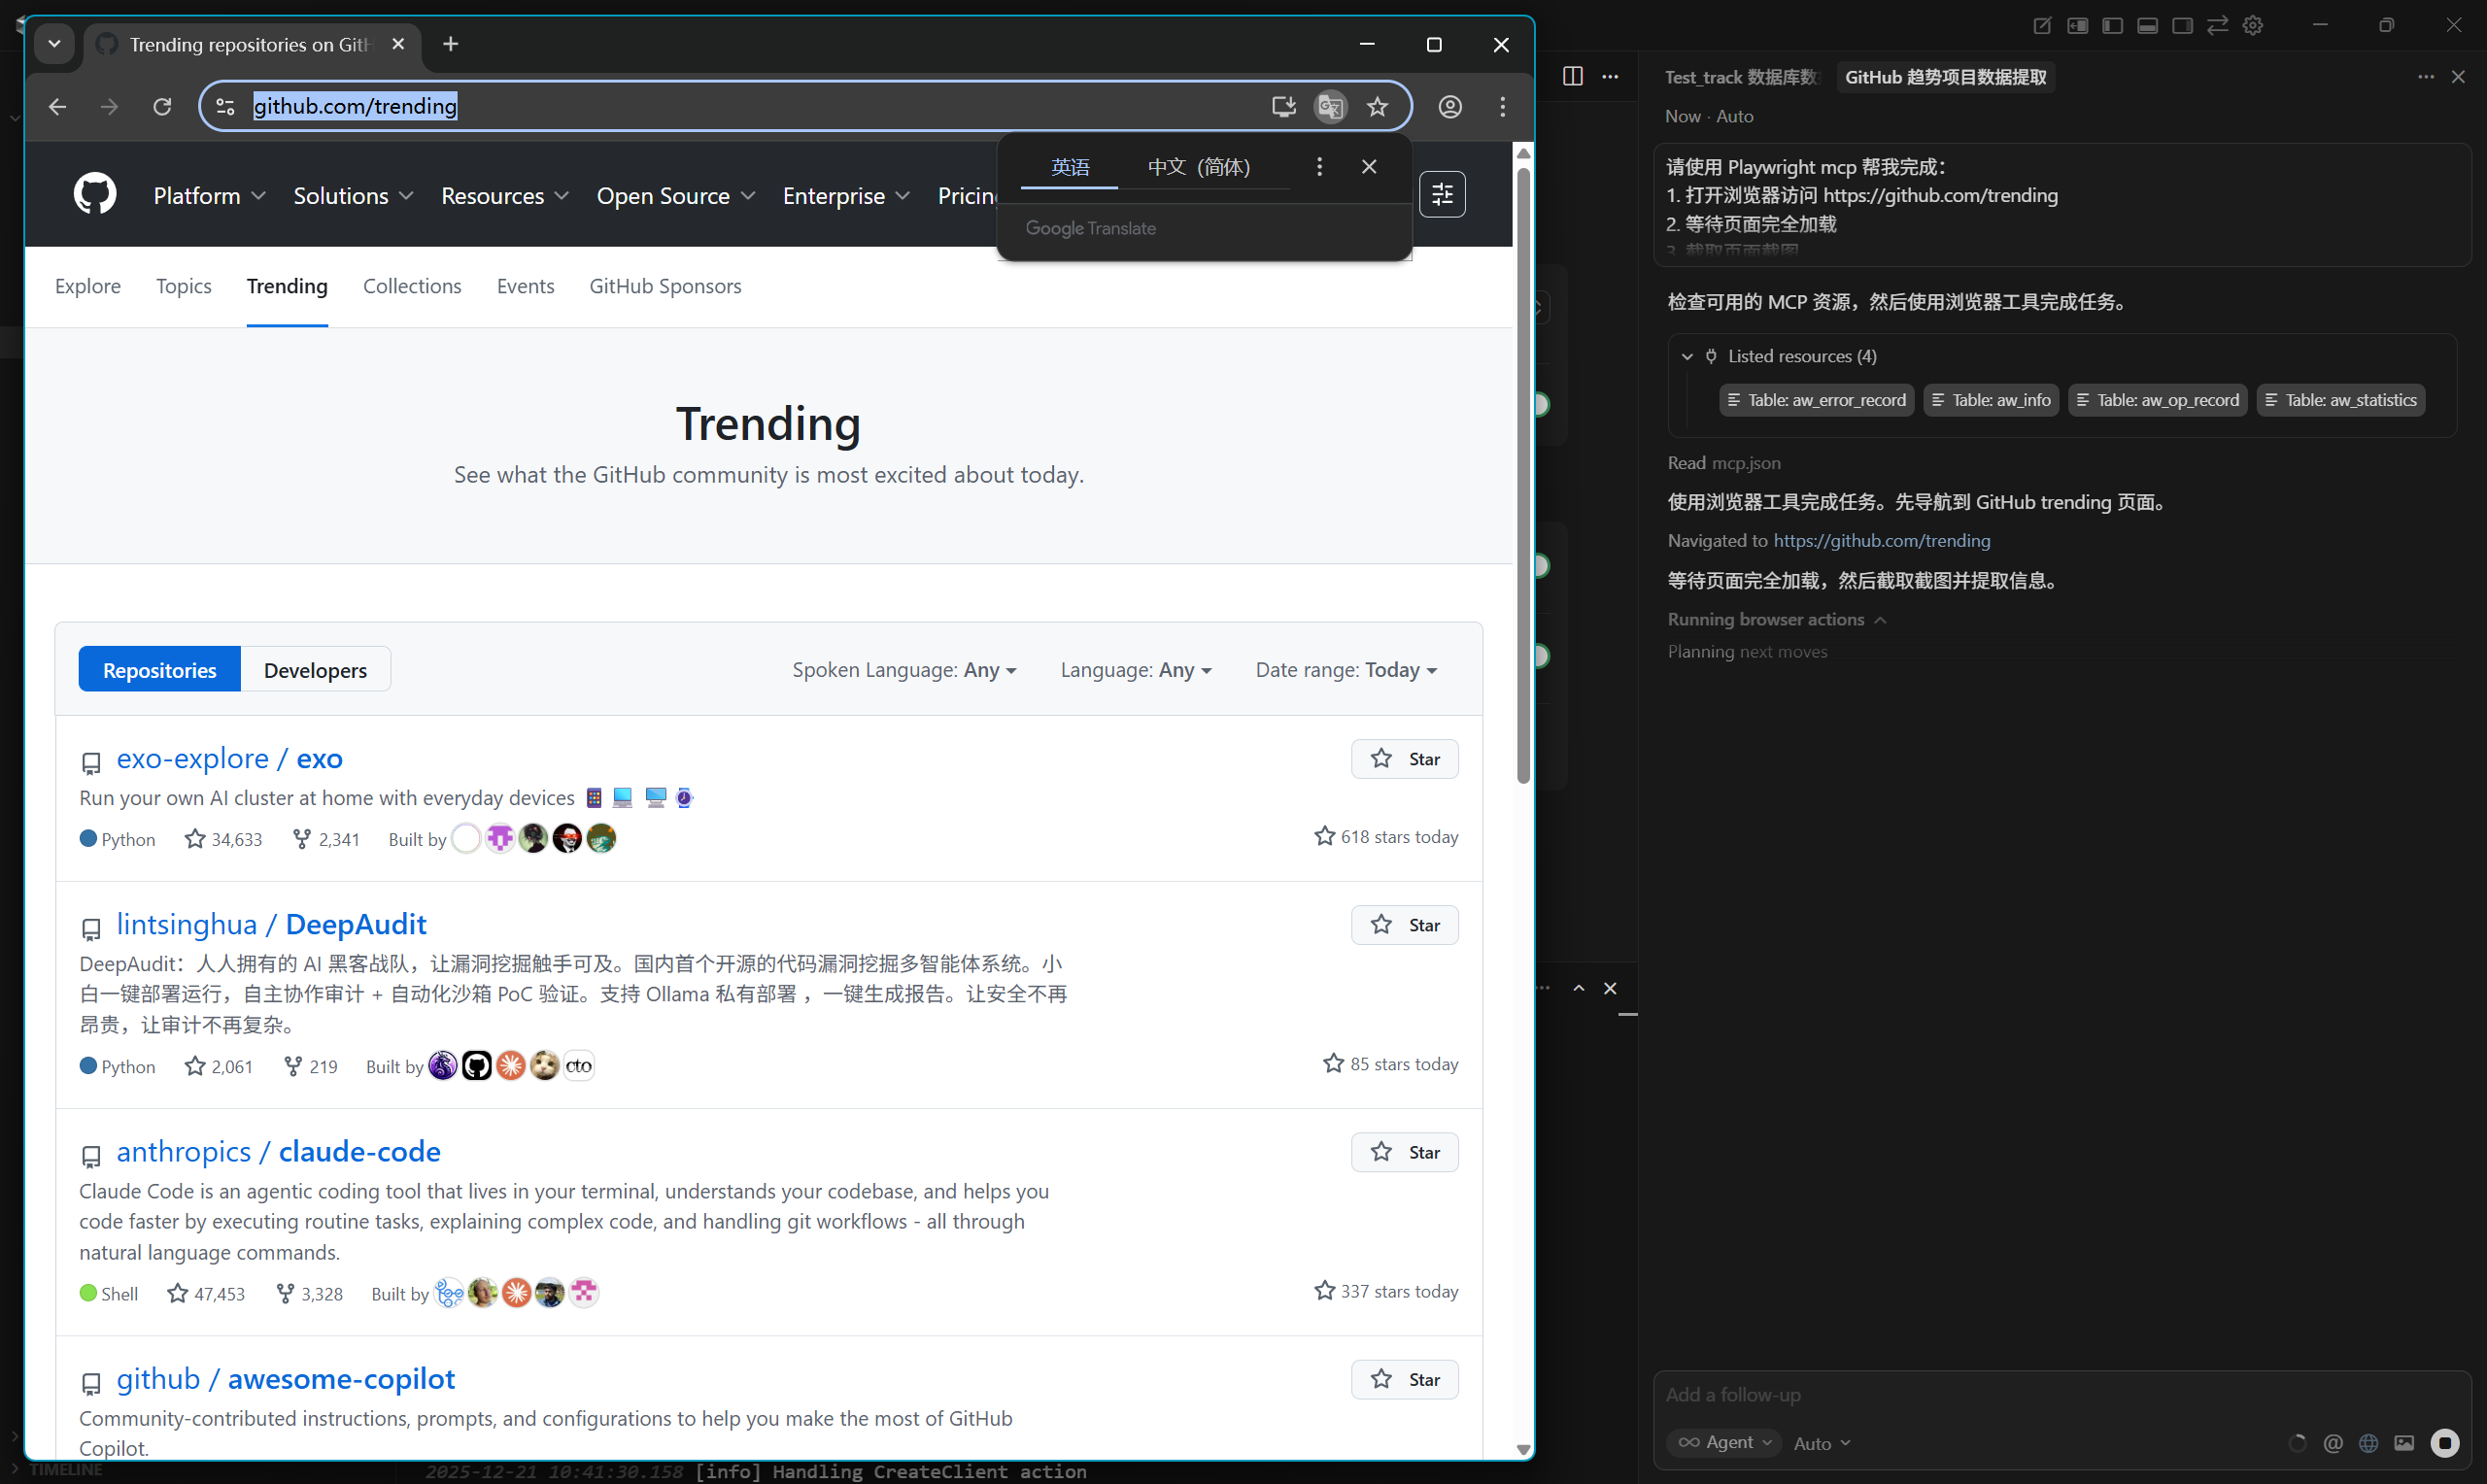The image size is (2487, 1484).
Task: Click the stop button in chat input
Action: 2444,1442
